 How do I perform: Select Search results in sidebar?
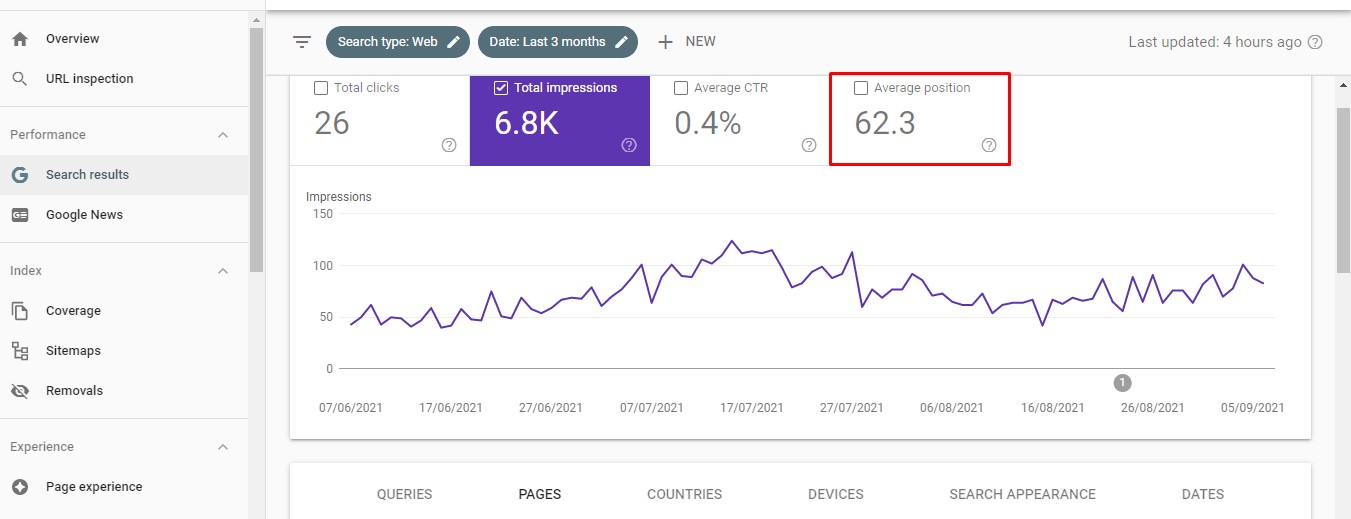coord(124,175)
